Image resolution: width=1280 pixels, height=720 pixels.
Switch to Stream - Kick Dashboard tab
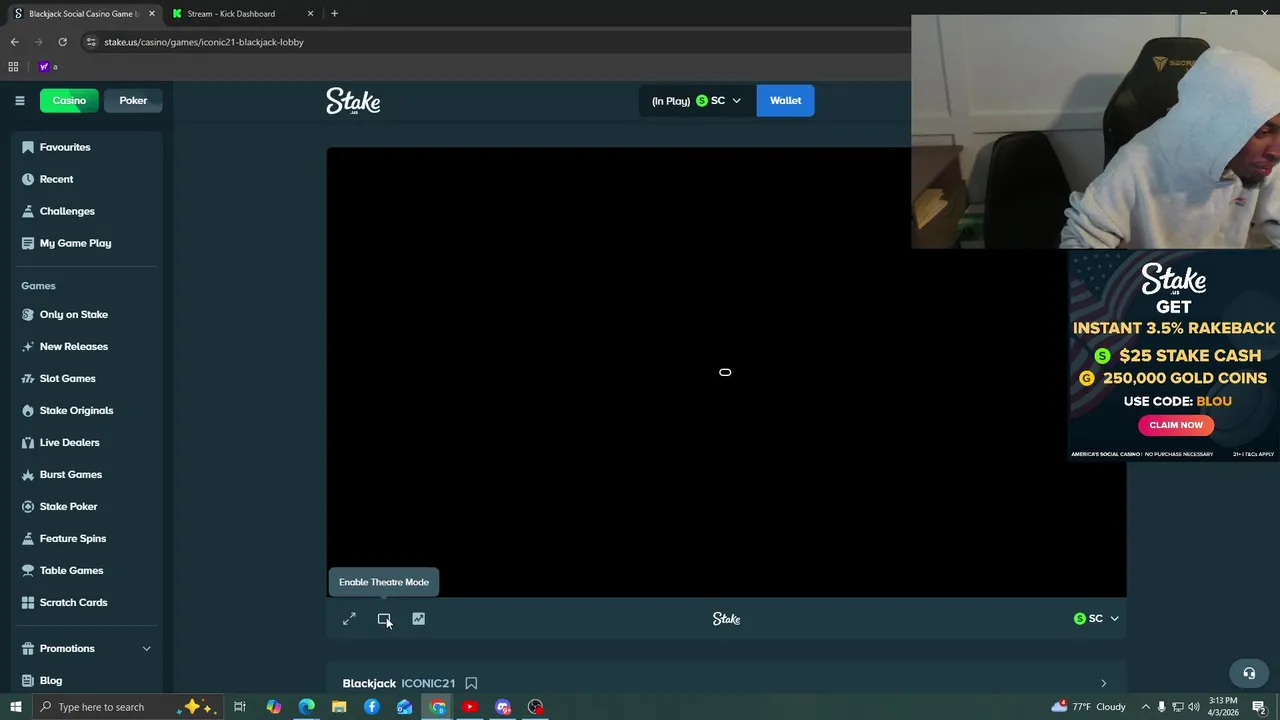pyautogui.click(x=231, y=14)
